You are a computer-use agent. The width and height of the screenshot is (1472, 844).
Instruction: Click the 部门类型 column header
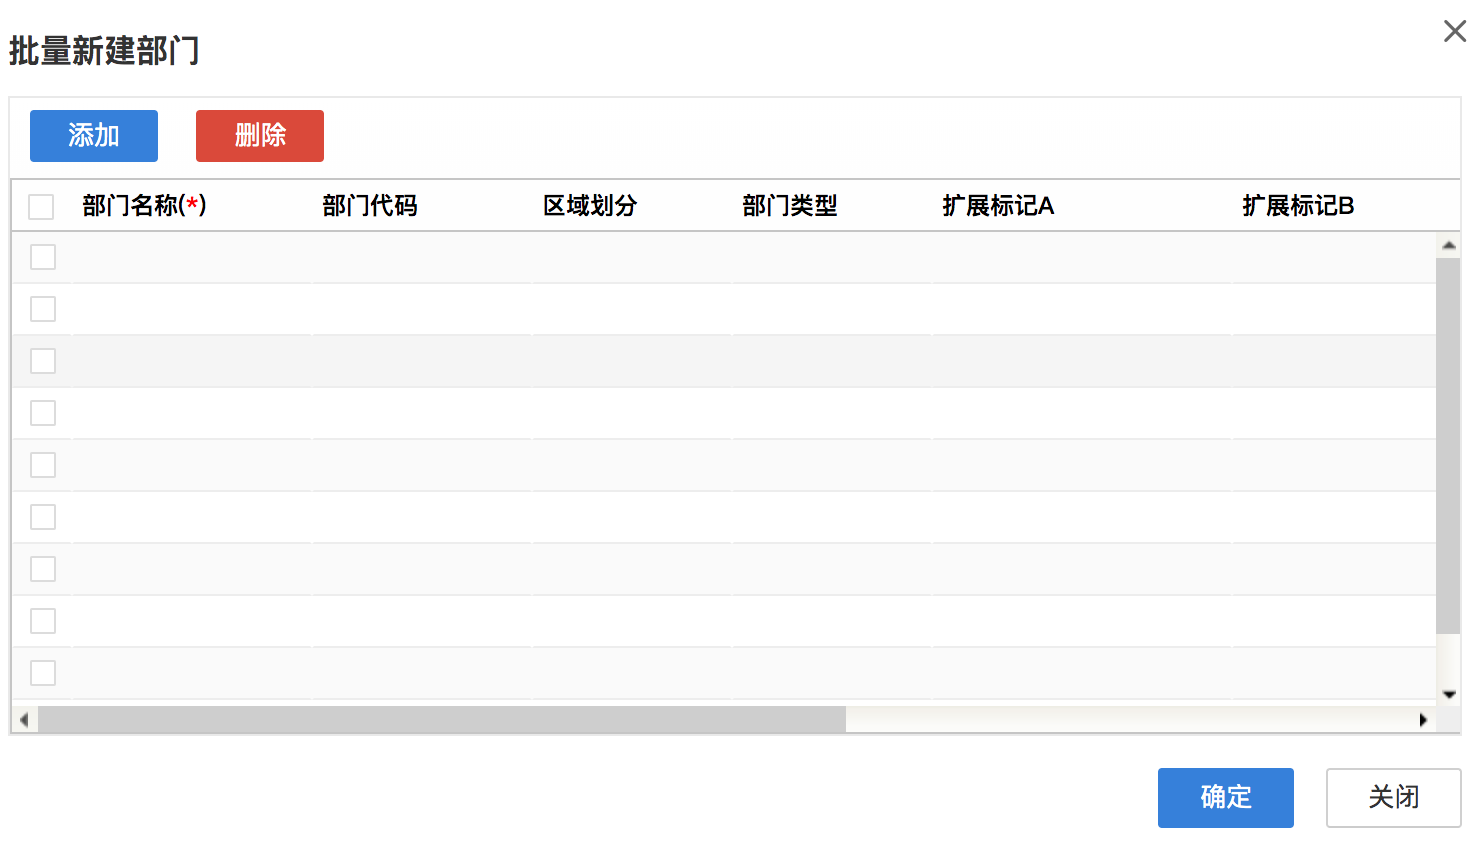pos(790,206)
